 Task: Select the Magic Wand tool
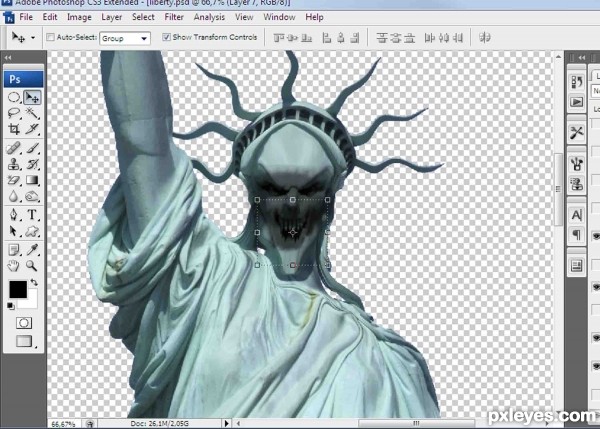(32, 113)
